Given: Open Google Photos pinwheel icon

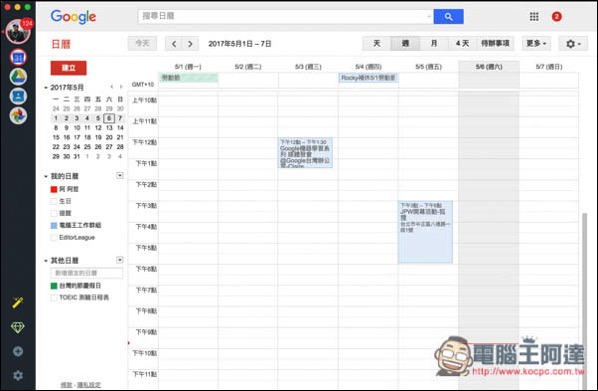Looking at the screenshot, I should [18, 115].
